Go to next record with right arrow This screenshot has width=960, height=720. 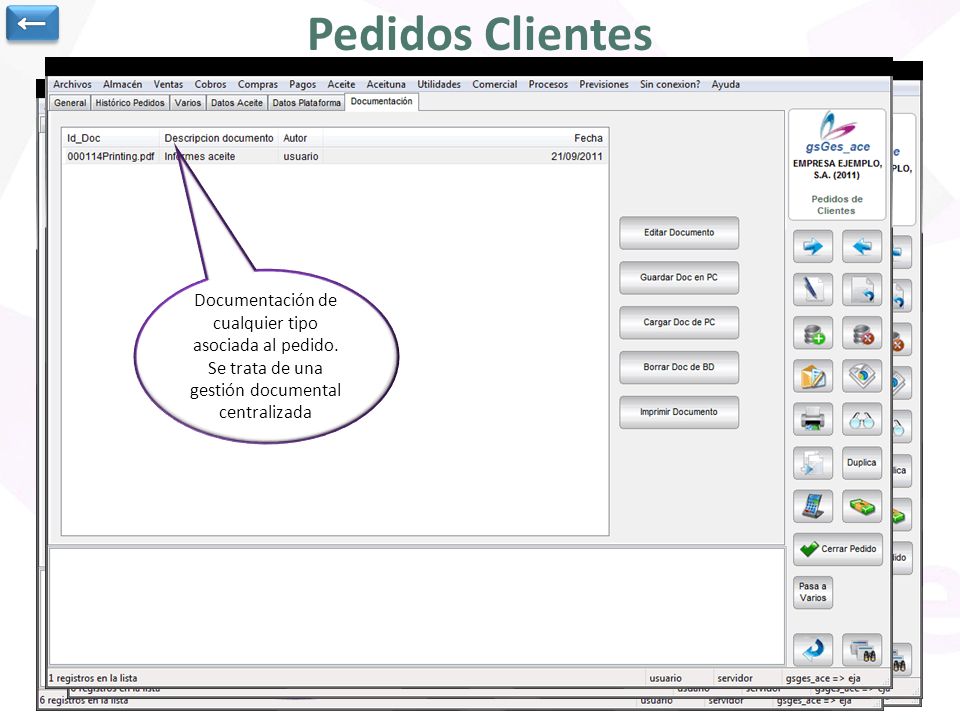tap(812, 247)
